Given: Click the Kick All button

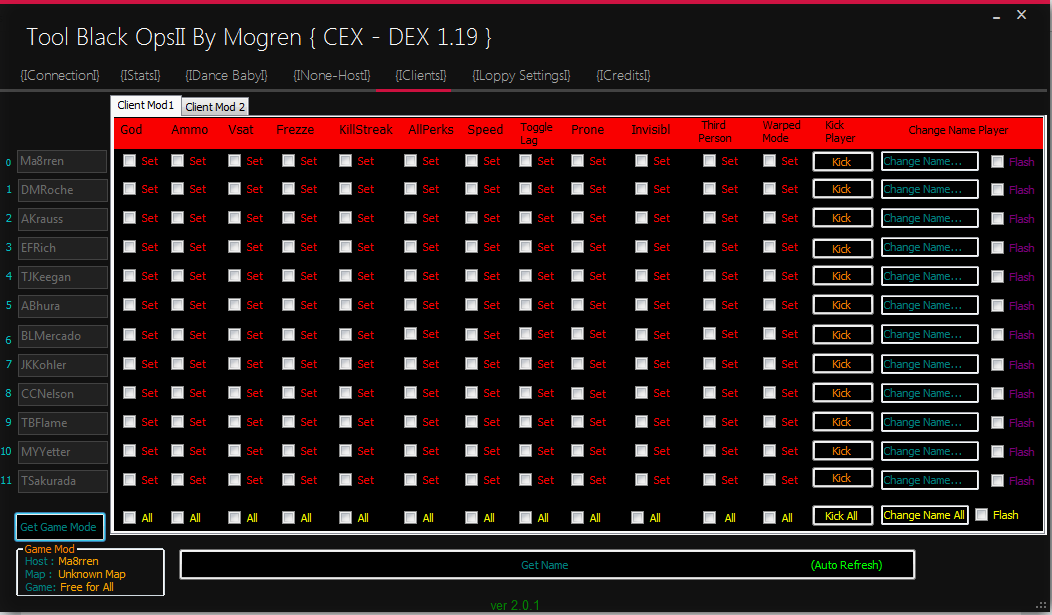Looking at the screenshot, I should pyautogui.click(x=843, y=516).
